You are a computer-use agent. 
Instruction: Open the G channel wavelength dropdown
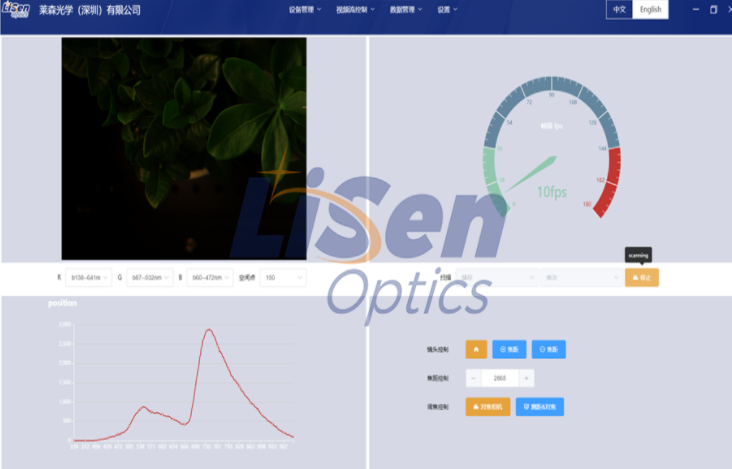(x=149, y=277)
